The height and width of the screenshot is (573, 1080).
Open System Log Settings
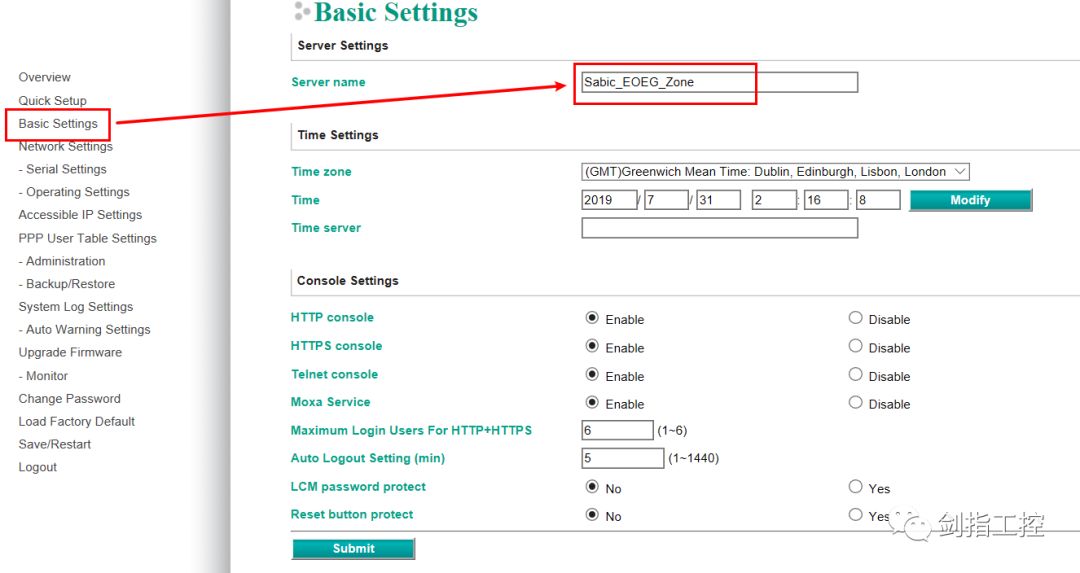(x=76, y=306)
